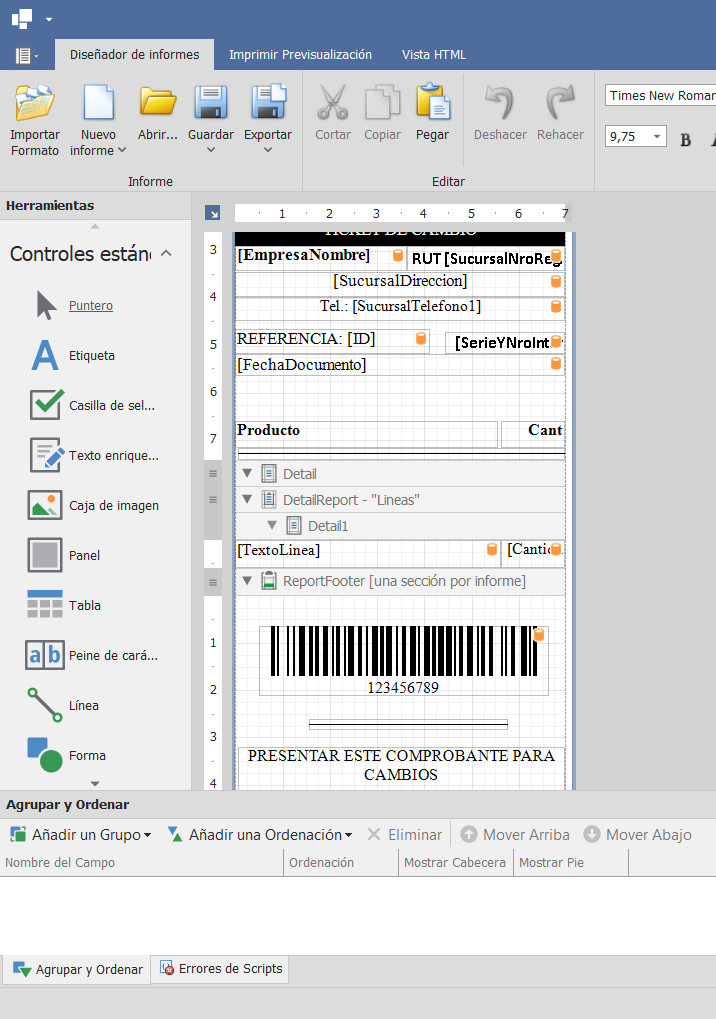Open a report with Abrir folder icon
The height and width of the screenshot is (1019, 716).
point(158,103)
